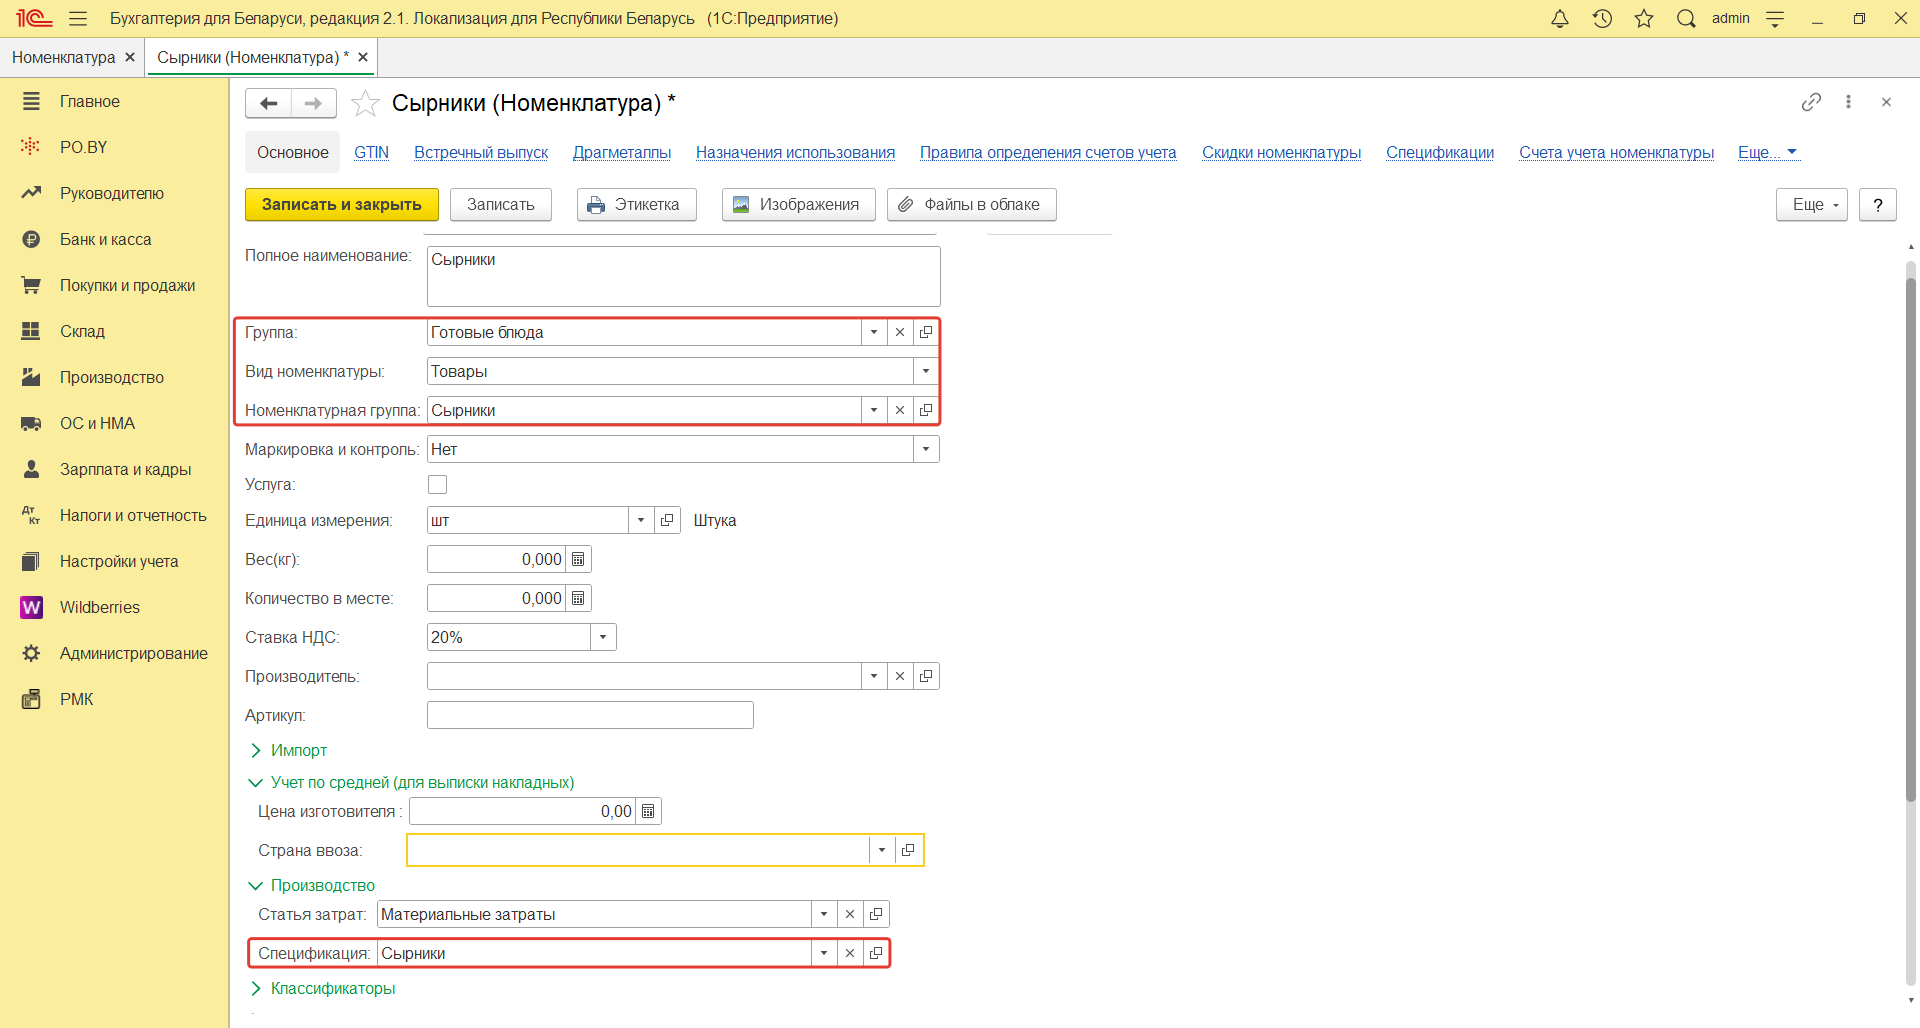
Task: Copy link to this item via chain icon
Action: pyautogui.click(x=1811, y=102)
